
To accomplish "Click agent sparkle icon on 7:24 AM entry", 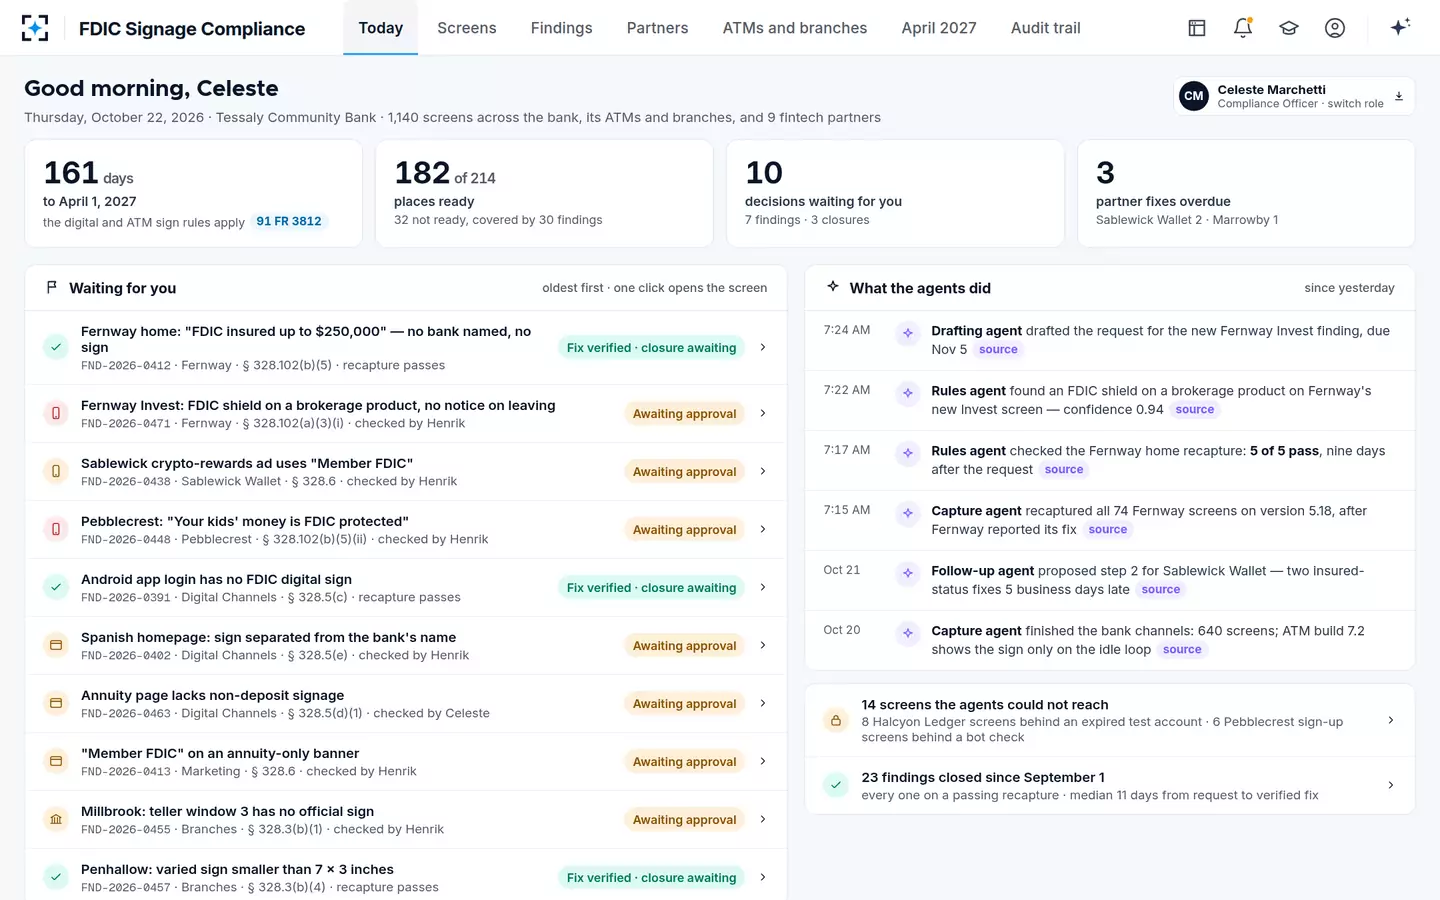I will click(x=908, y=333).
